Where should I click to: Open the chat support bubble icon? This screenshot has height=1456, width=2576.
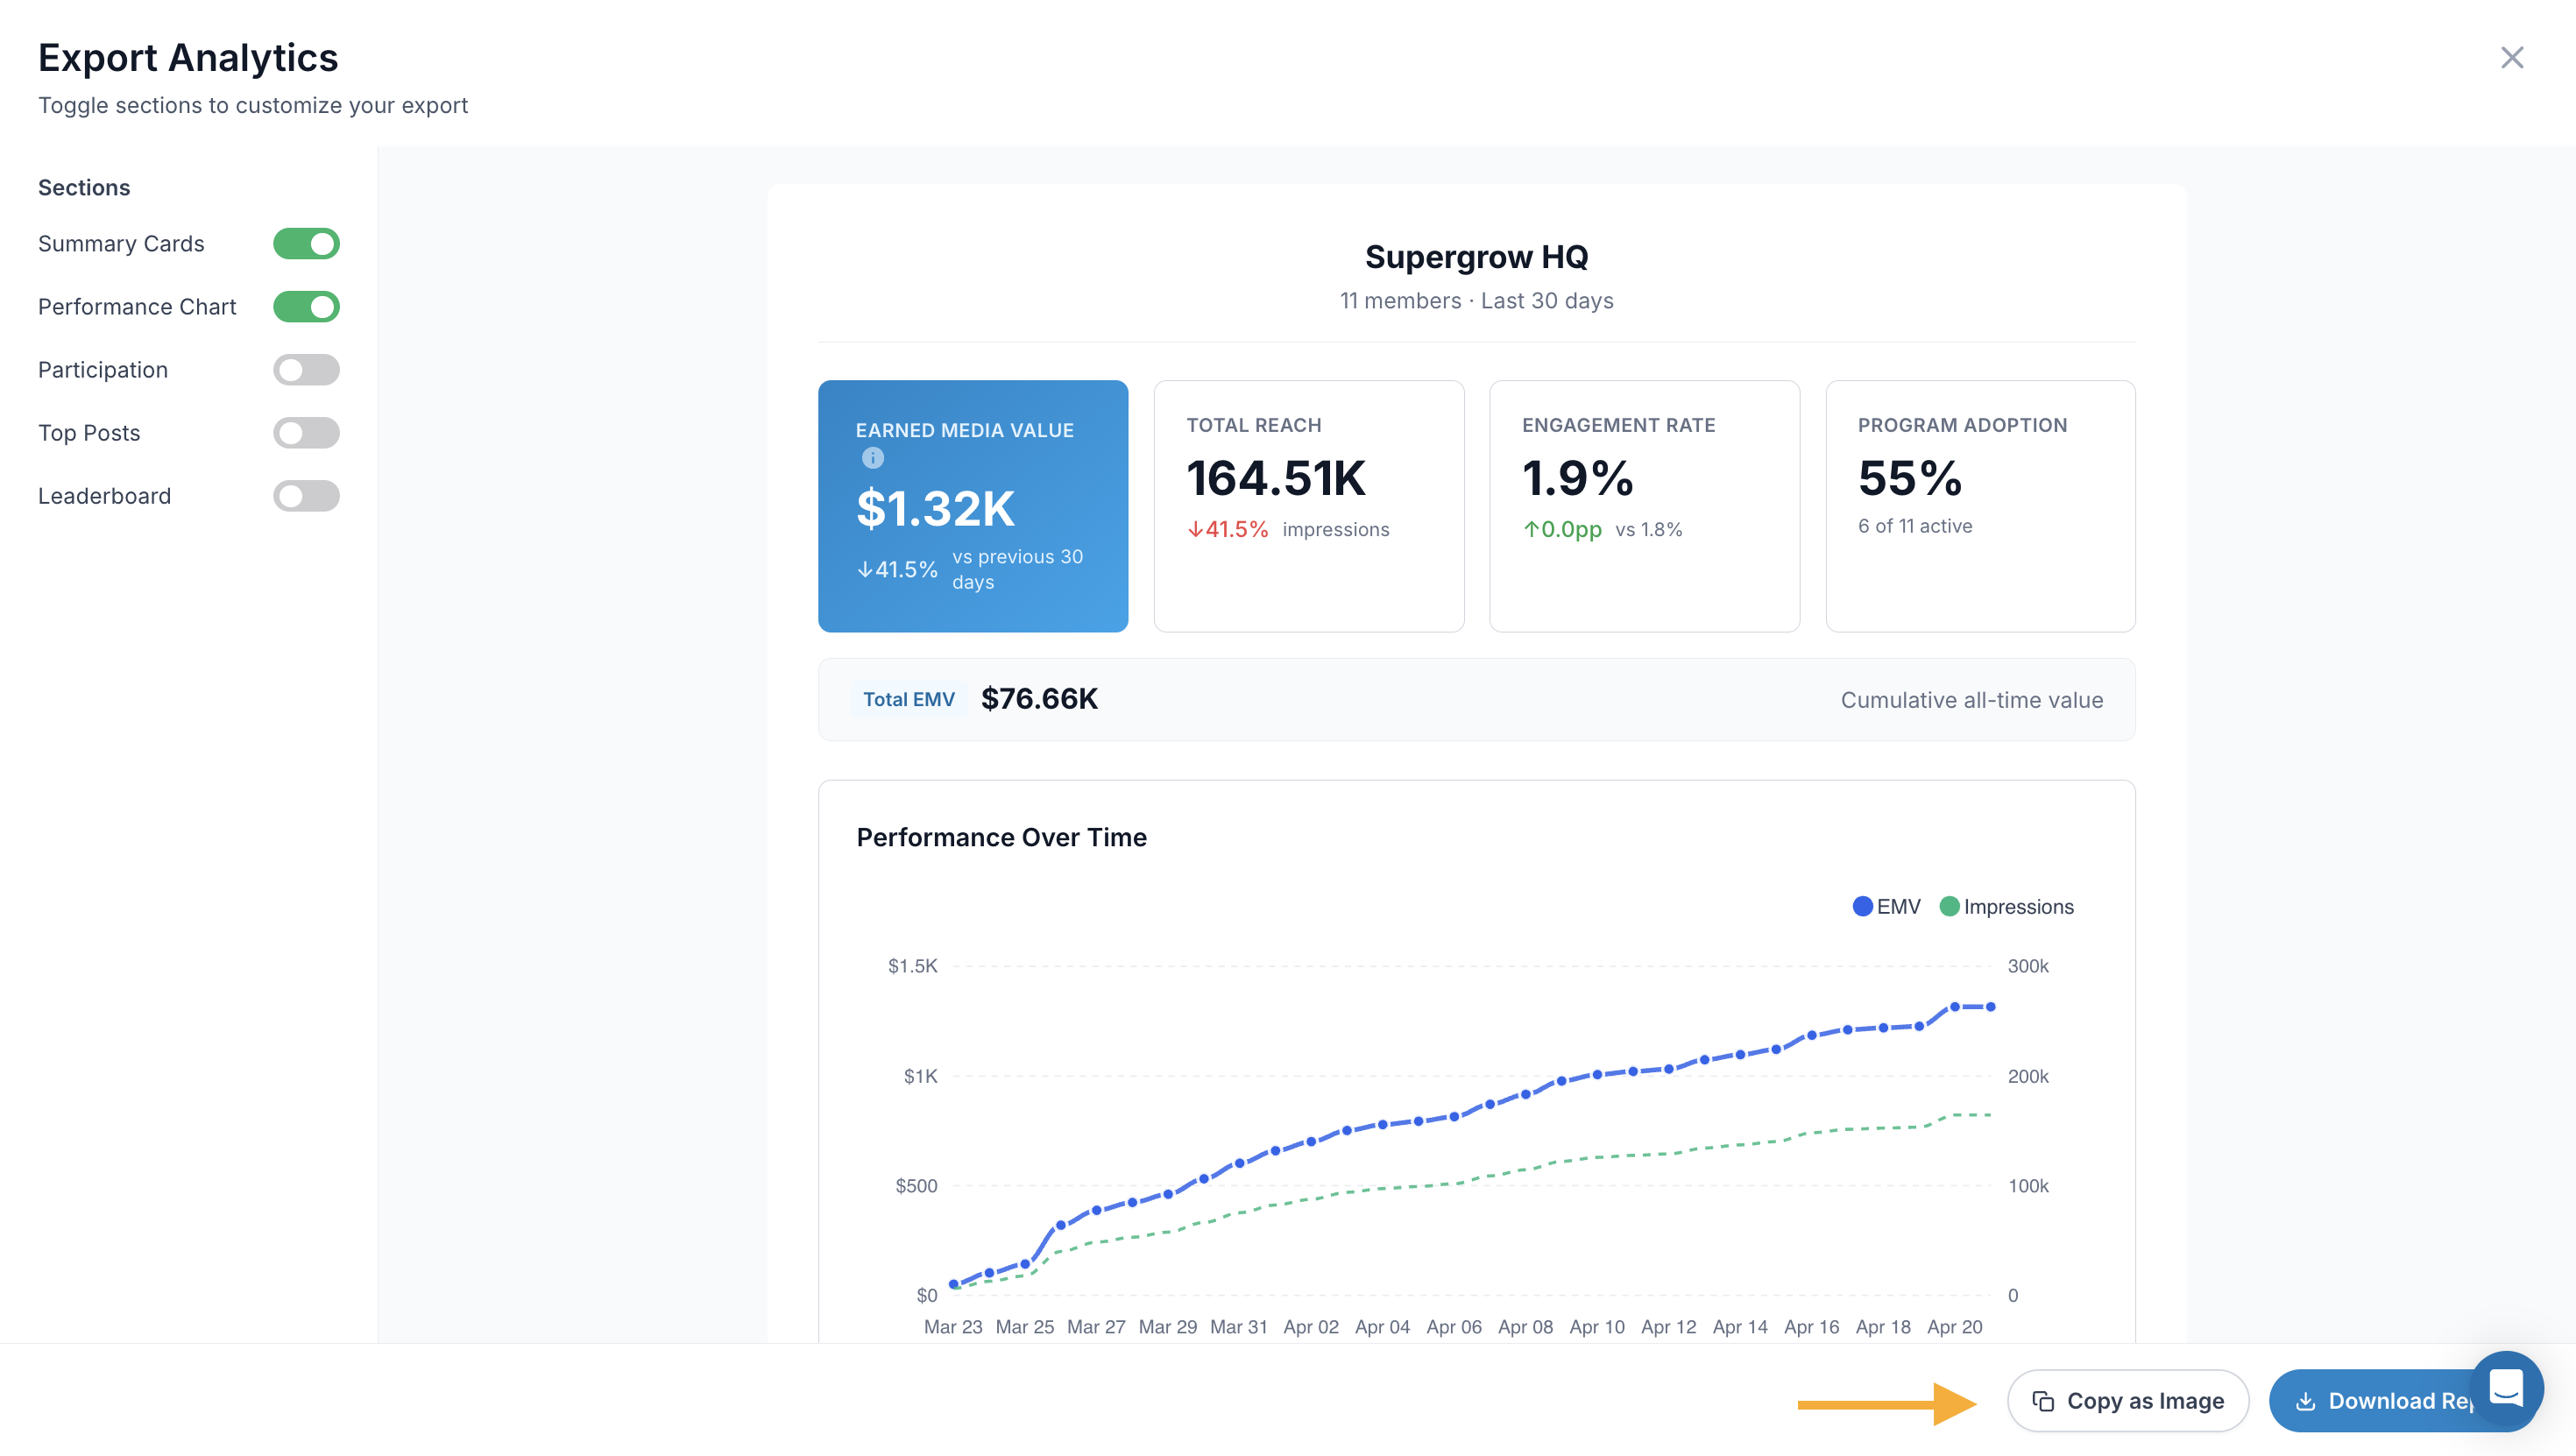pos(2506,1388)
